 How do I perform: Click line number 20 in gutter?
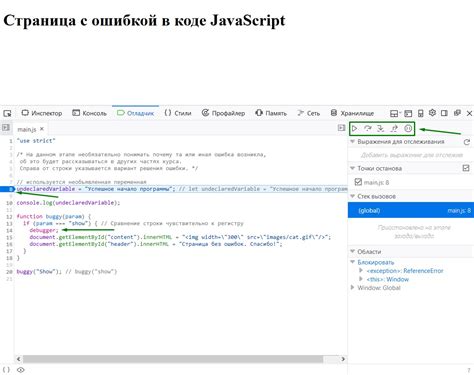pos(9,272)
